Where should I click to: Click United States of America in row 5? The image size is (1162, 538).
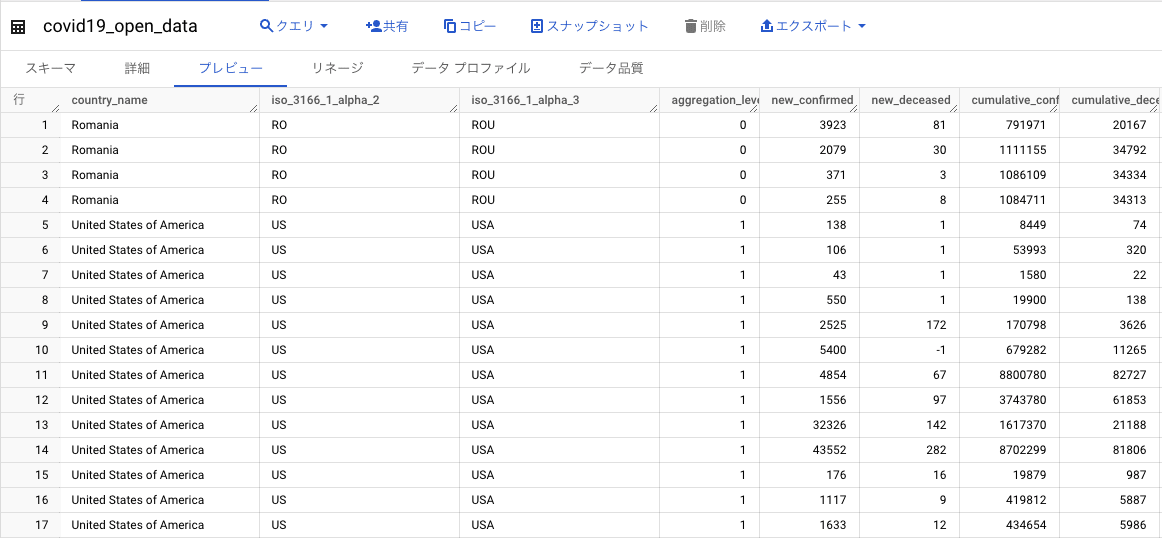(x=138, y=225)
